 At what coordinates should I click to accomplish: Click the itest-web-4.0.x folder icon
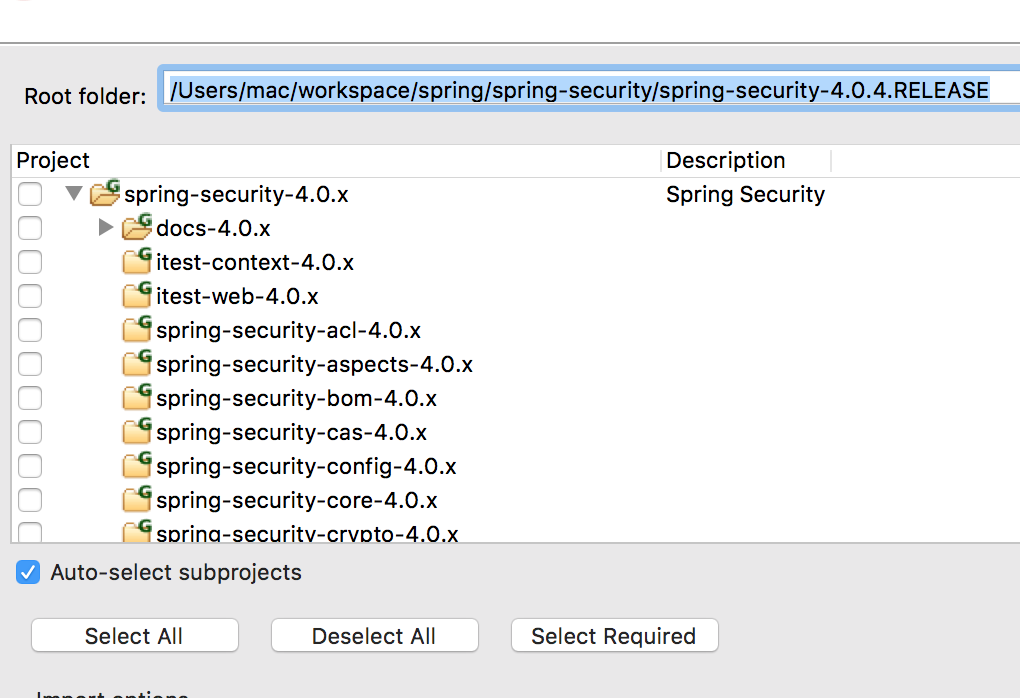(x=137, y=296)
